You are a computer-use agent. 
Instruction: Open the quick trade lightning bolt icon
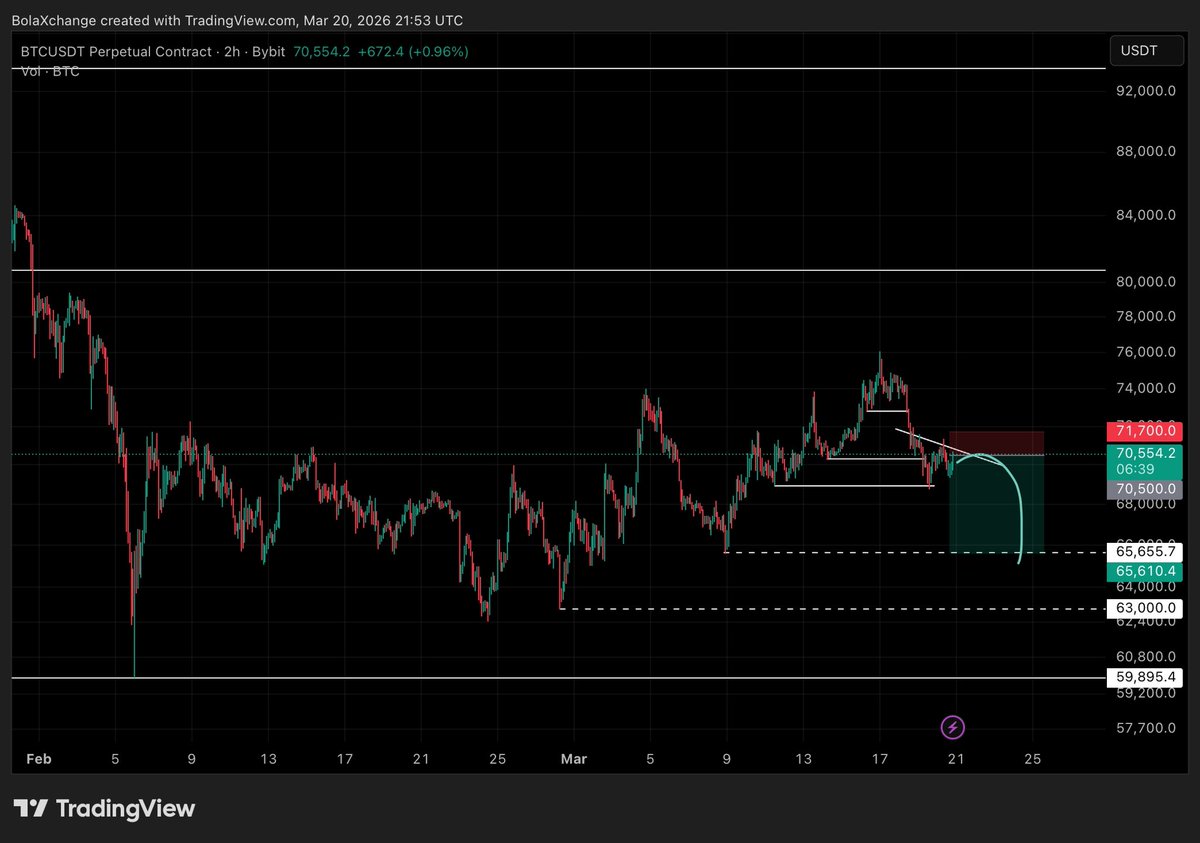click(x=953, y=728)
